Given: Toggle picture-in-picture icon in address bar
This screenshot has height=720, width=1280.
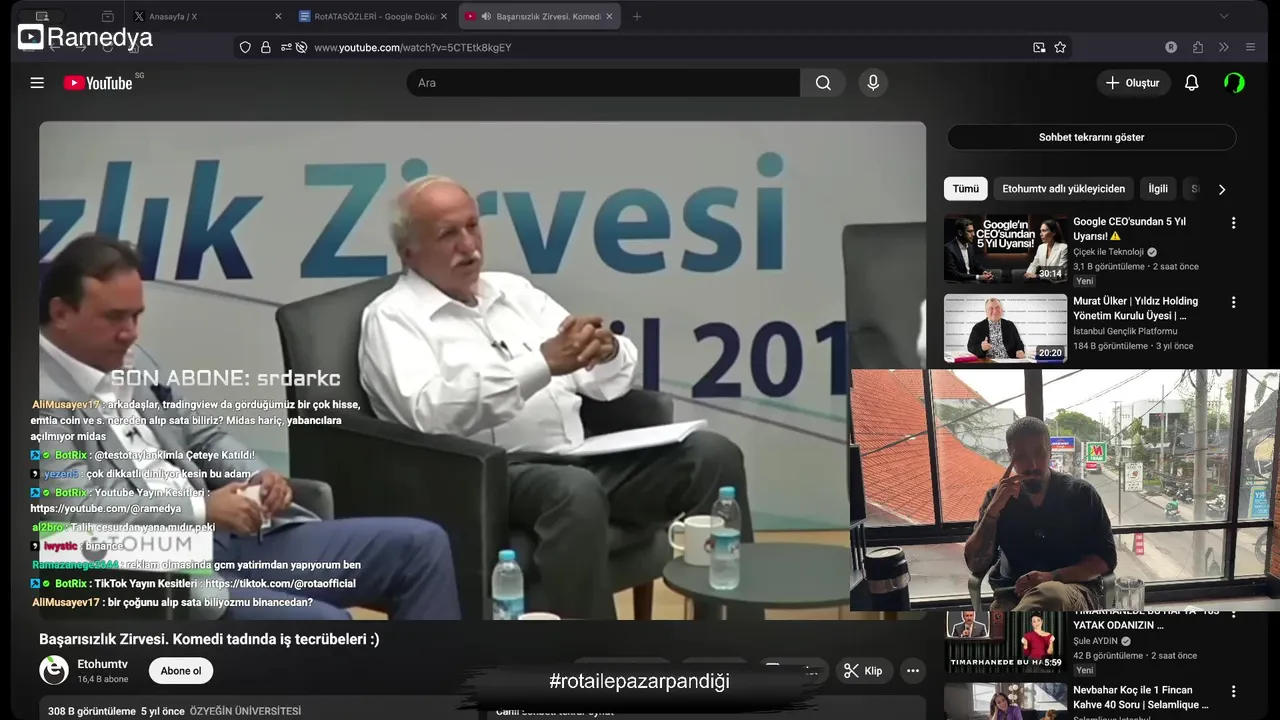Looking at the screenshot, I should 1039,47.
